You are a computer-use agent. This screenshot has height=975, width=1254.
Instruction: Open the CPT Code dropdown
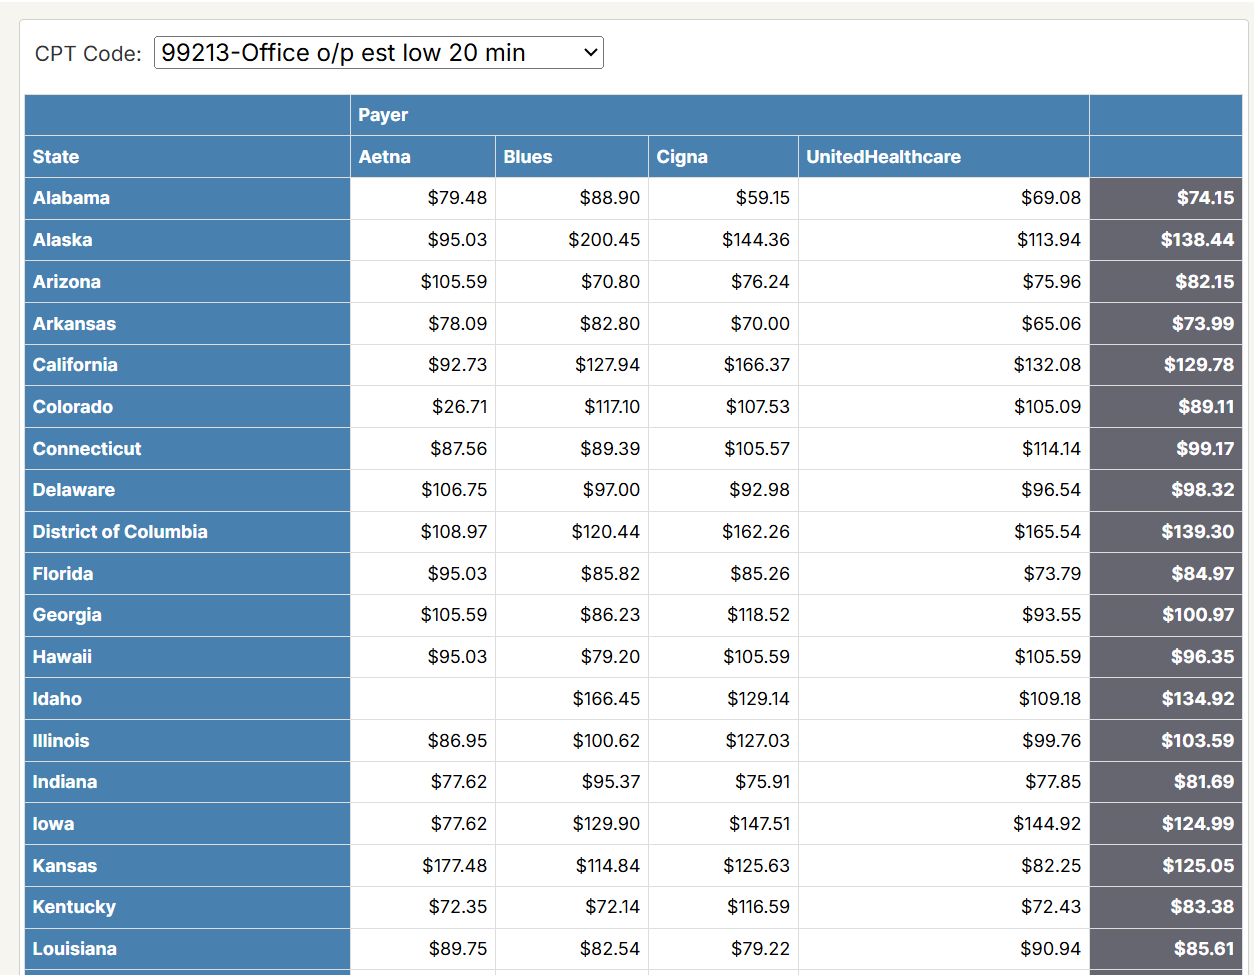click(379, 53)
